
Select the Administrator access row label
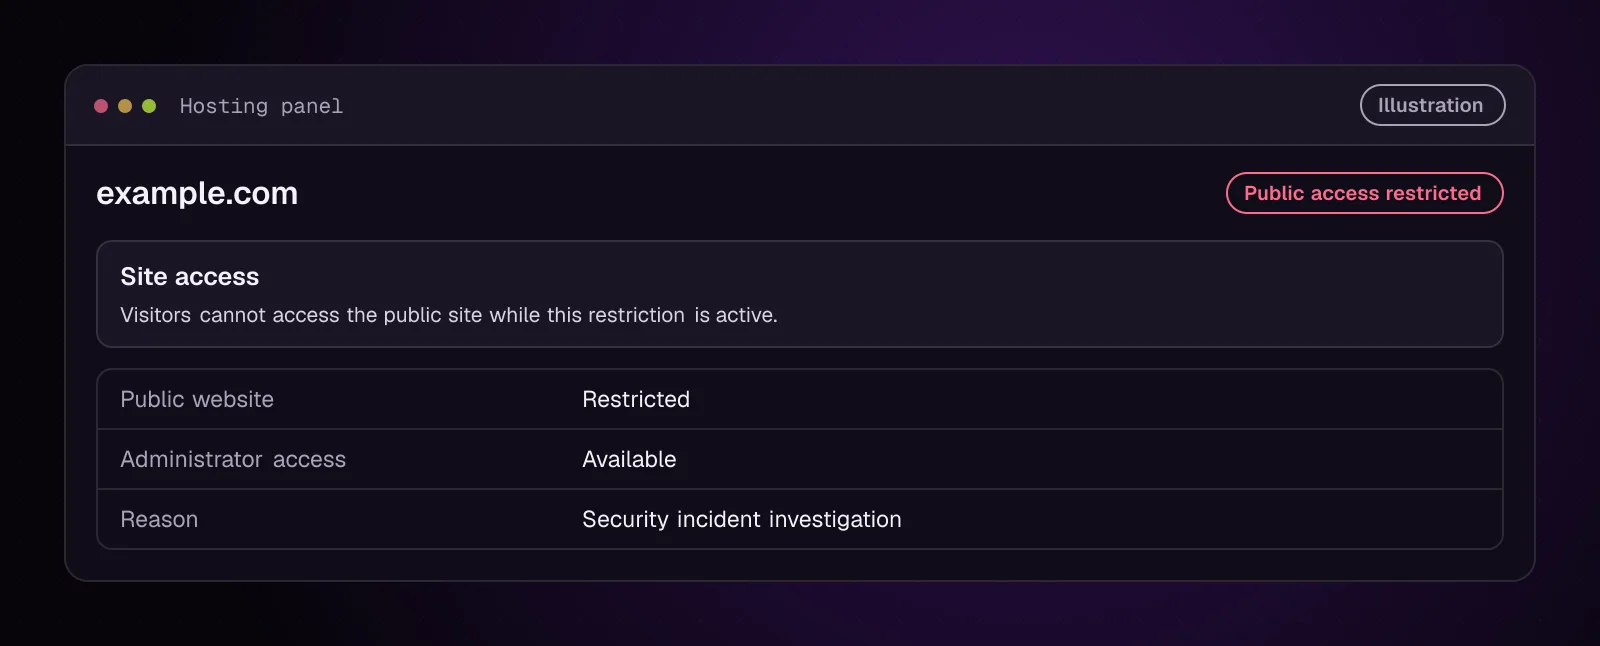tap(233, 459)
